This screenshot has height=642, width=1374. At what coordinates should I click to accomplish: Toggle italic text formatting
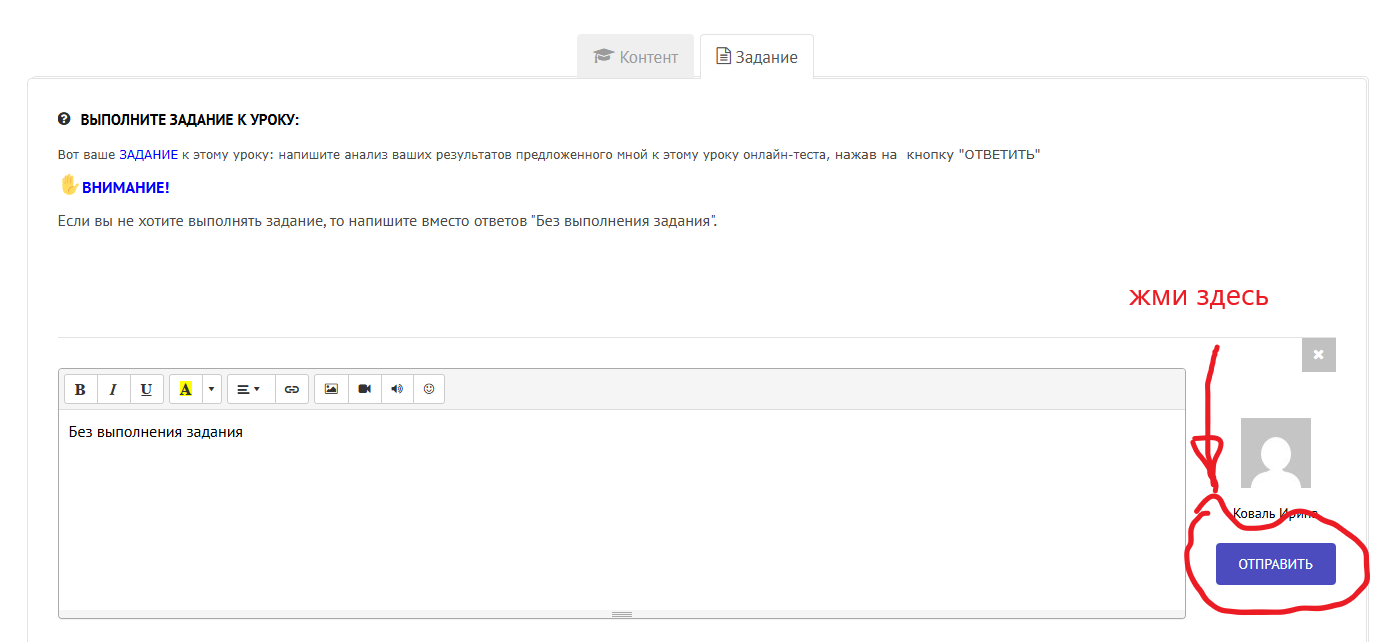[x=113, y=390]
